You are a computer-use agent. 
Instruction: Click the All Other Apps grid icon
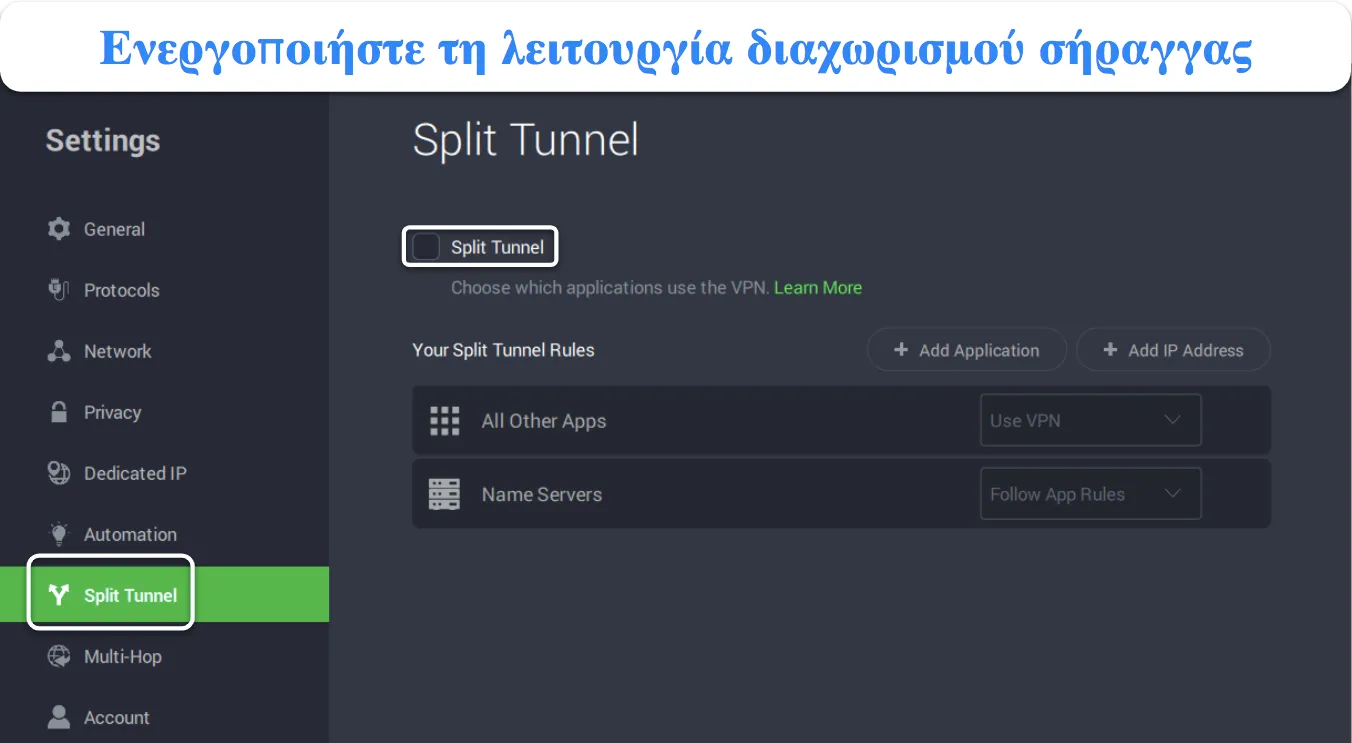444,421
